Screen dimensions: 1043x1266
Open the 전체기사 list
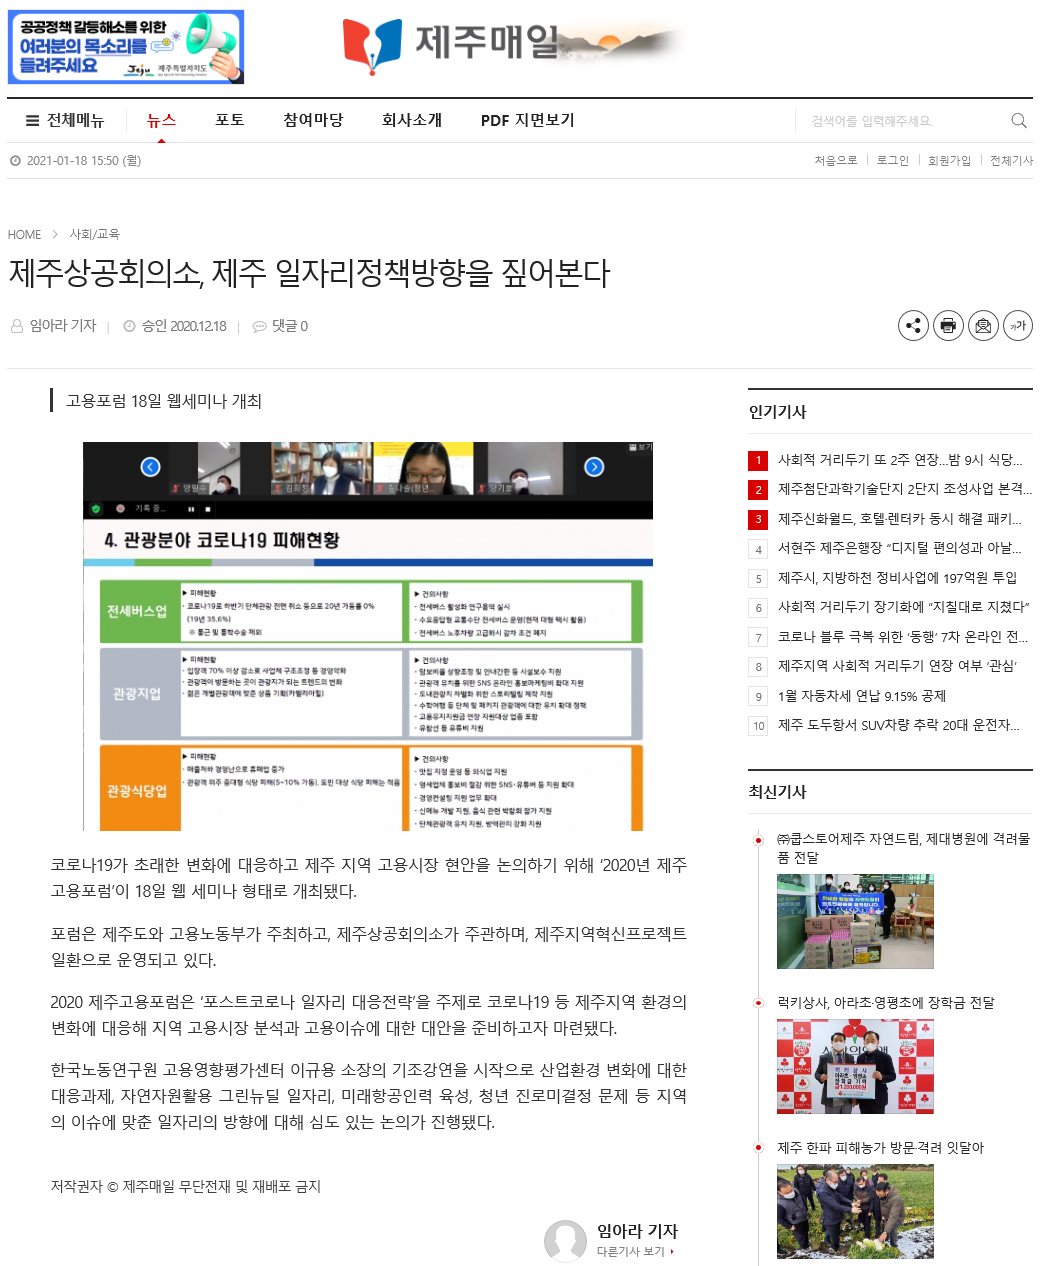point(1012,160)
